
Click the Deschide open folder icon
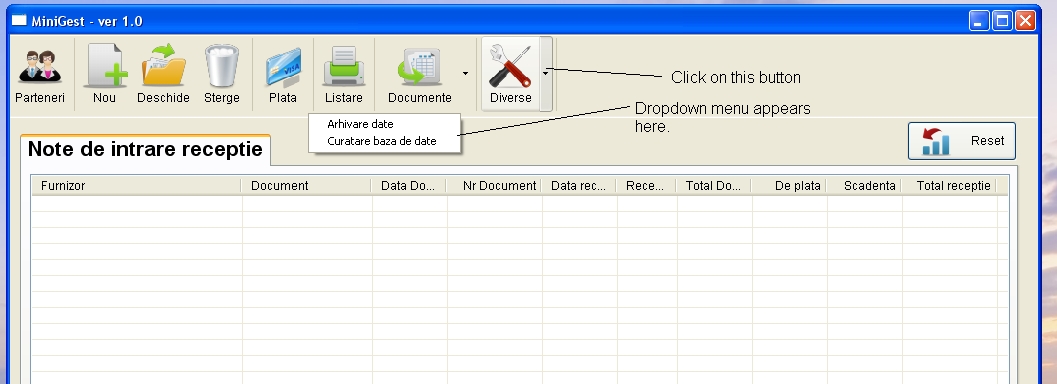pyautogui.click(x=163, y=74)
